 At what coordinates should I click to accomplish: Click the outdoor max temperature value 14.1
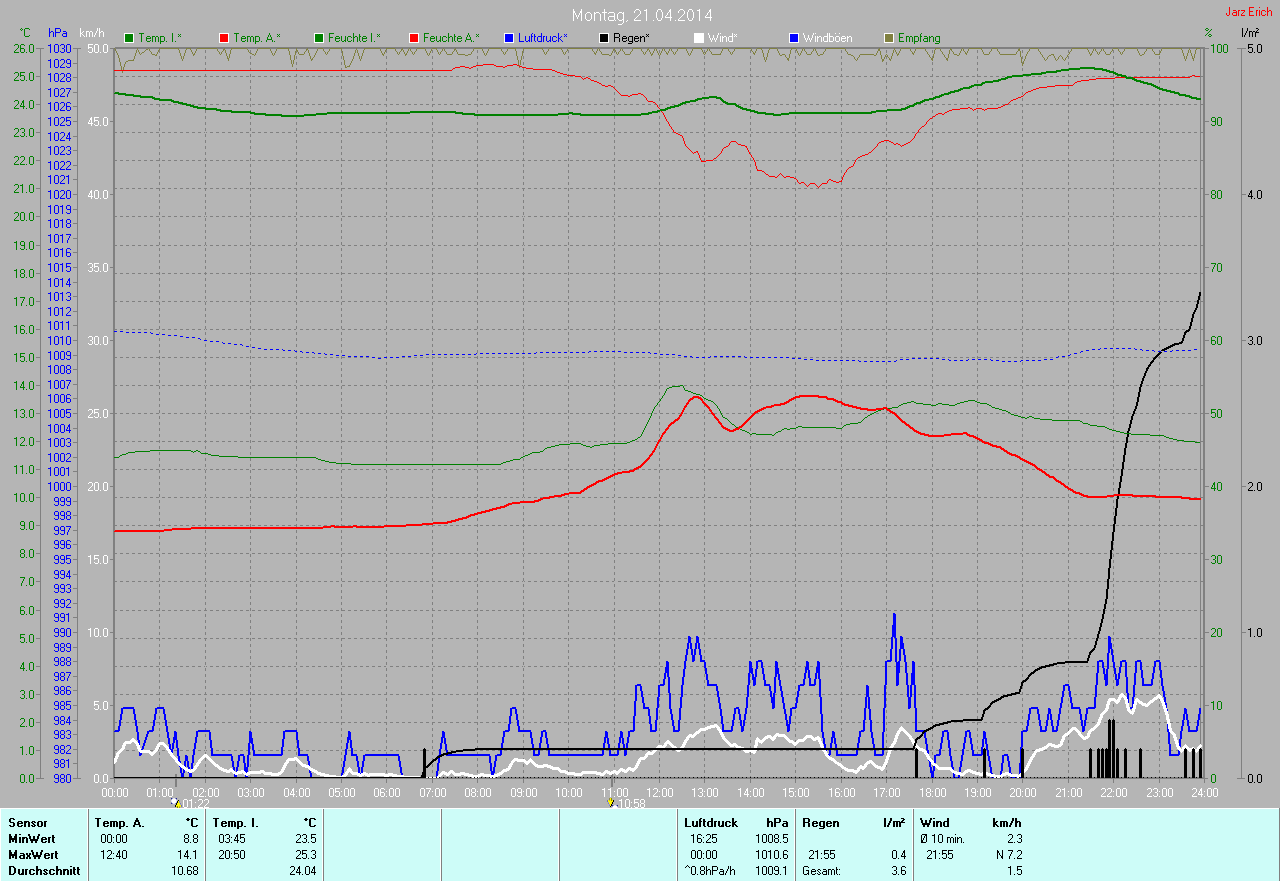[188, 855]
